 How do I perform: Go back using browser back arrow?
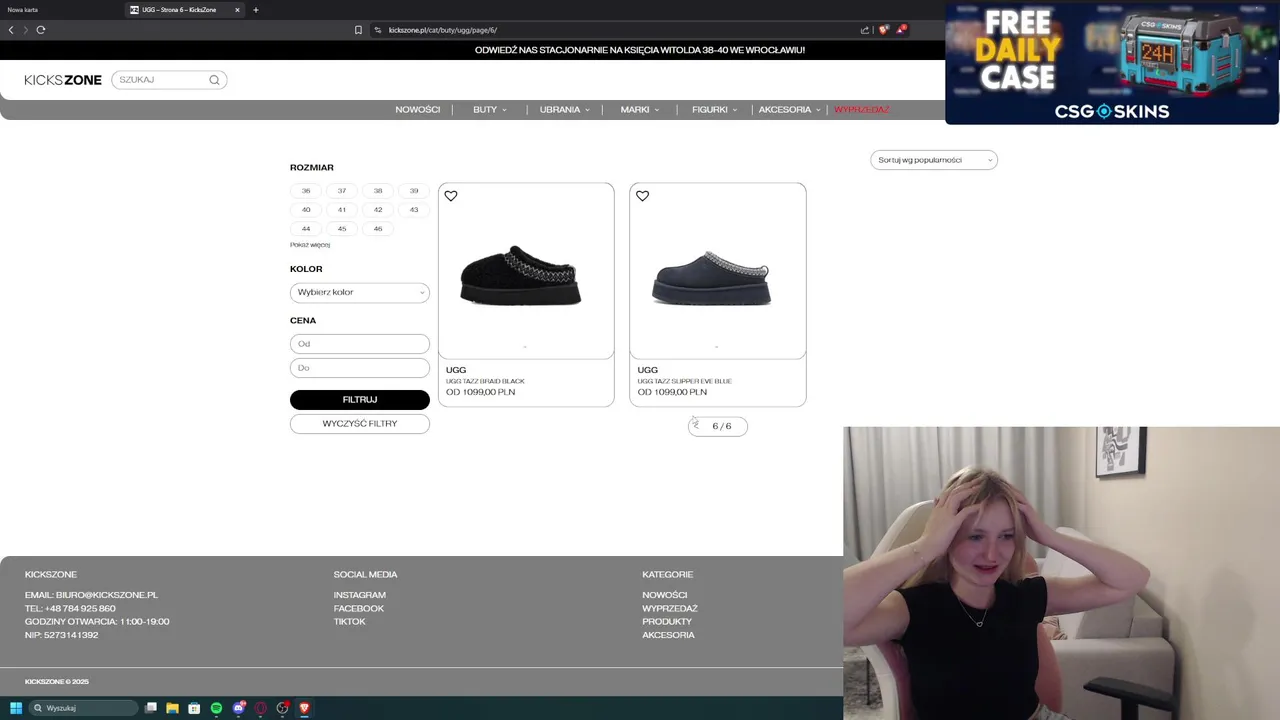[11, 30]
